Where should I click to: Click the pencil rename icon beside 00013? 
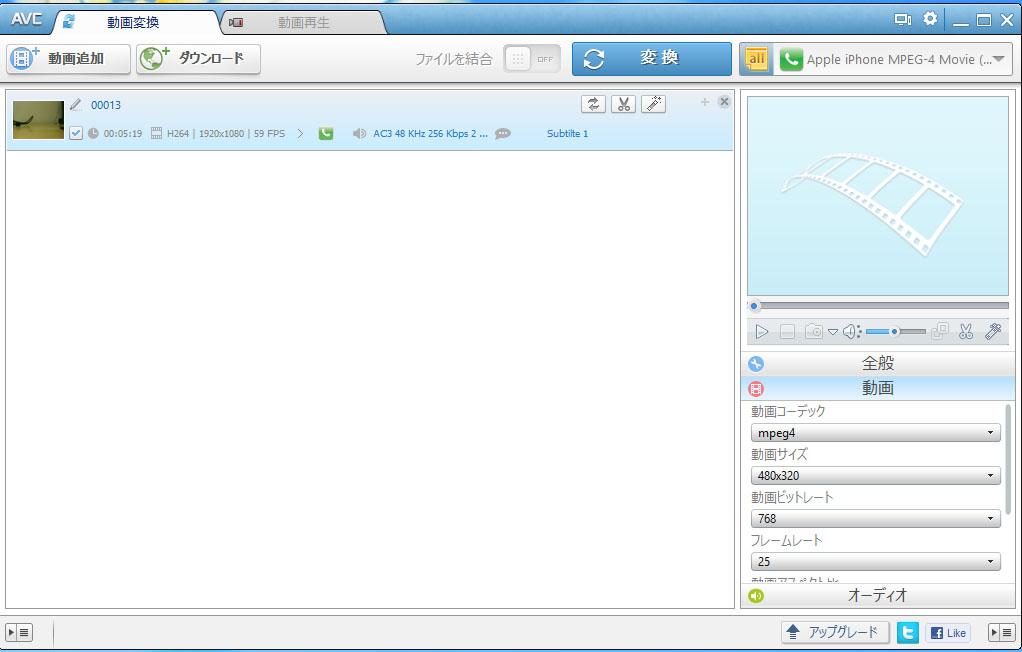pyautogui.click(x=76, y=104)
